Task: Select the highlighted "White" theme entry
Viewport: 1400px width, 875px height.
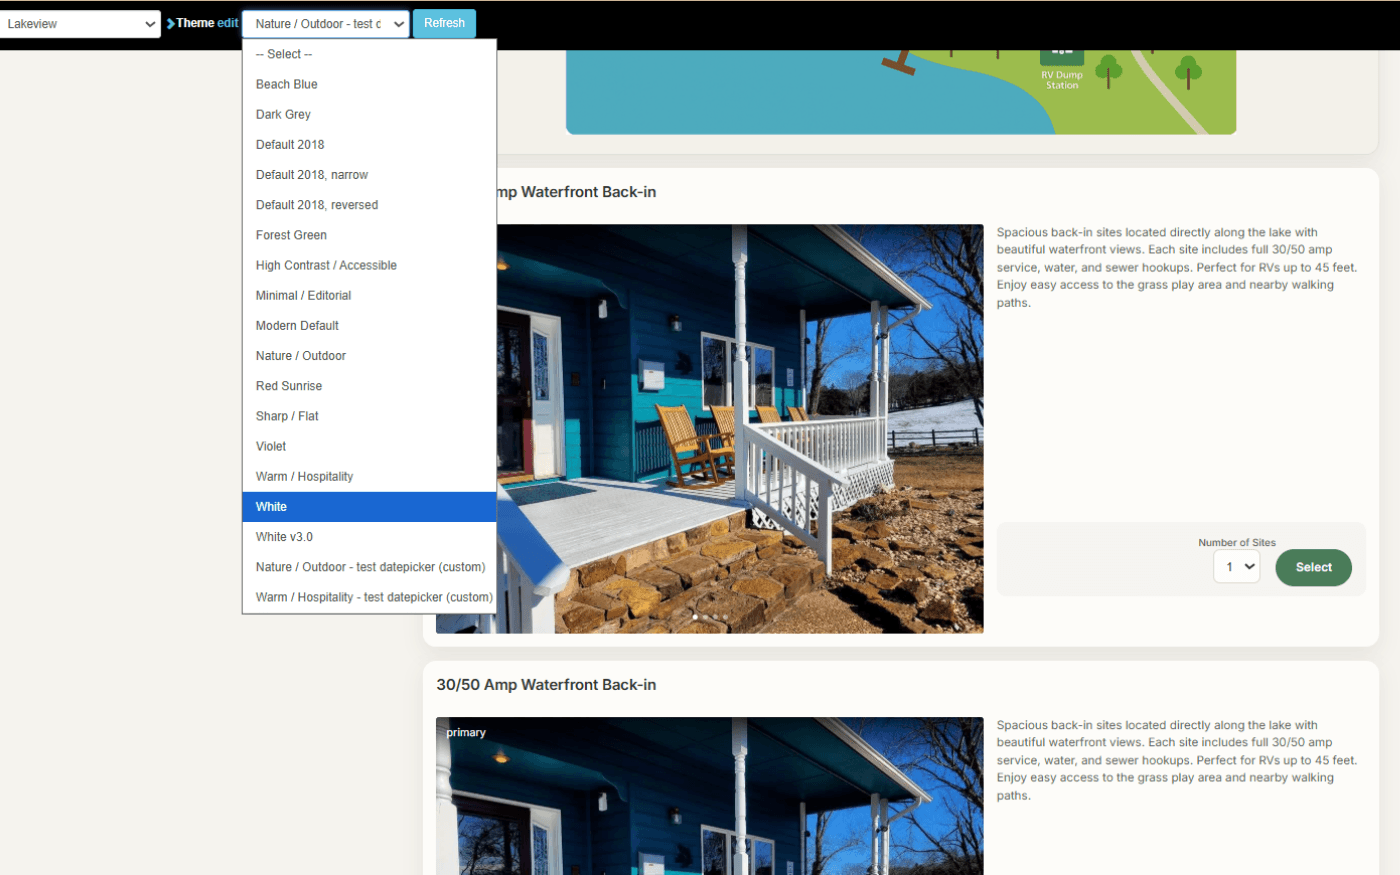Action: (x=271, y=506)
